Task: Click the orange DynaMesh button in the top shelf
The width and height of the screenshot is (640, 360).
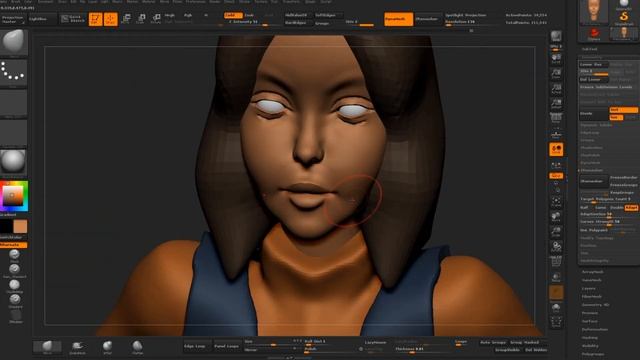Action: tap(398, 19)
